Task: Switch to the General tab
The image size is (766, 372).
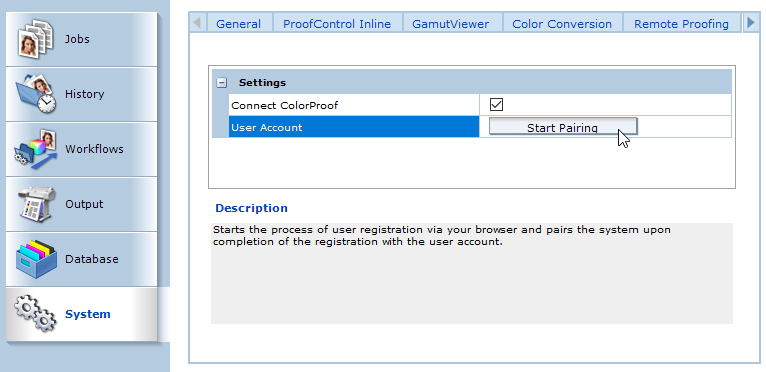Action: (238, 23)
